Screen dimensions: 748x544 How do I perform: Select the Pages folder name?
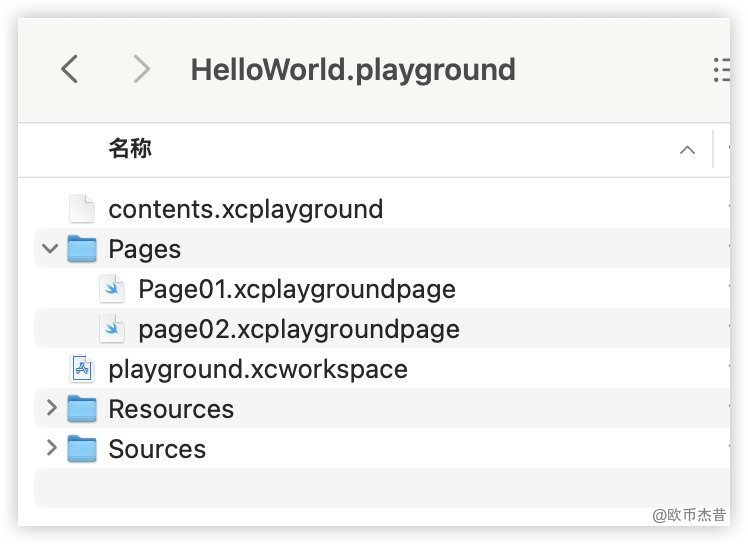click(x=145, y=250)
